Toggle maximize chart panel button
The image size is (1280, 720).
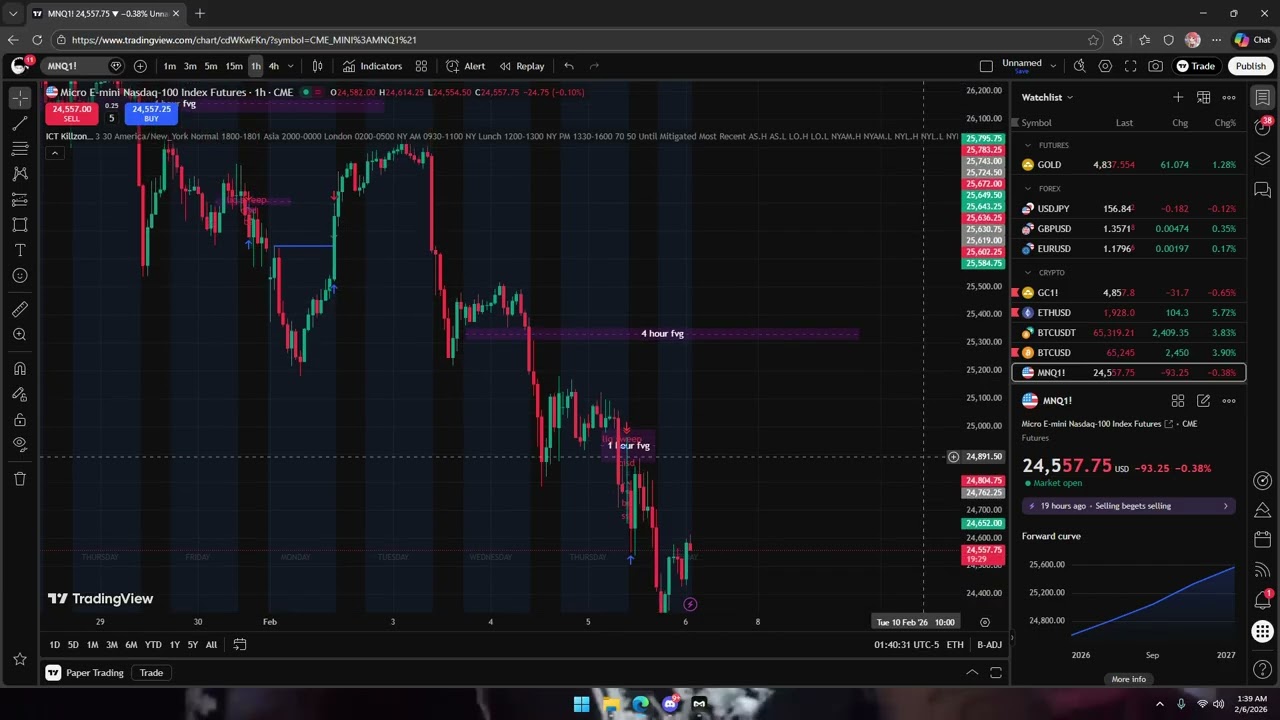click(x=996, y=673)
